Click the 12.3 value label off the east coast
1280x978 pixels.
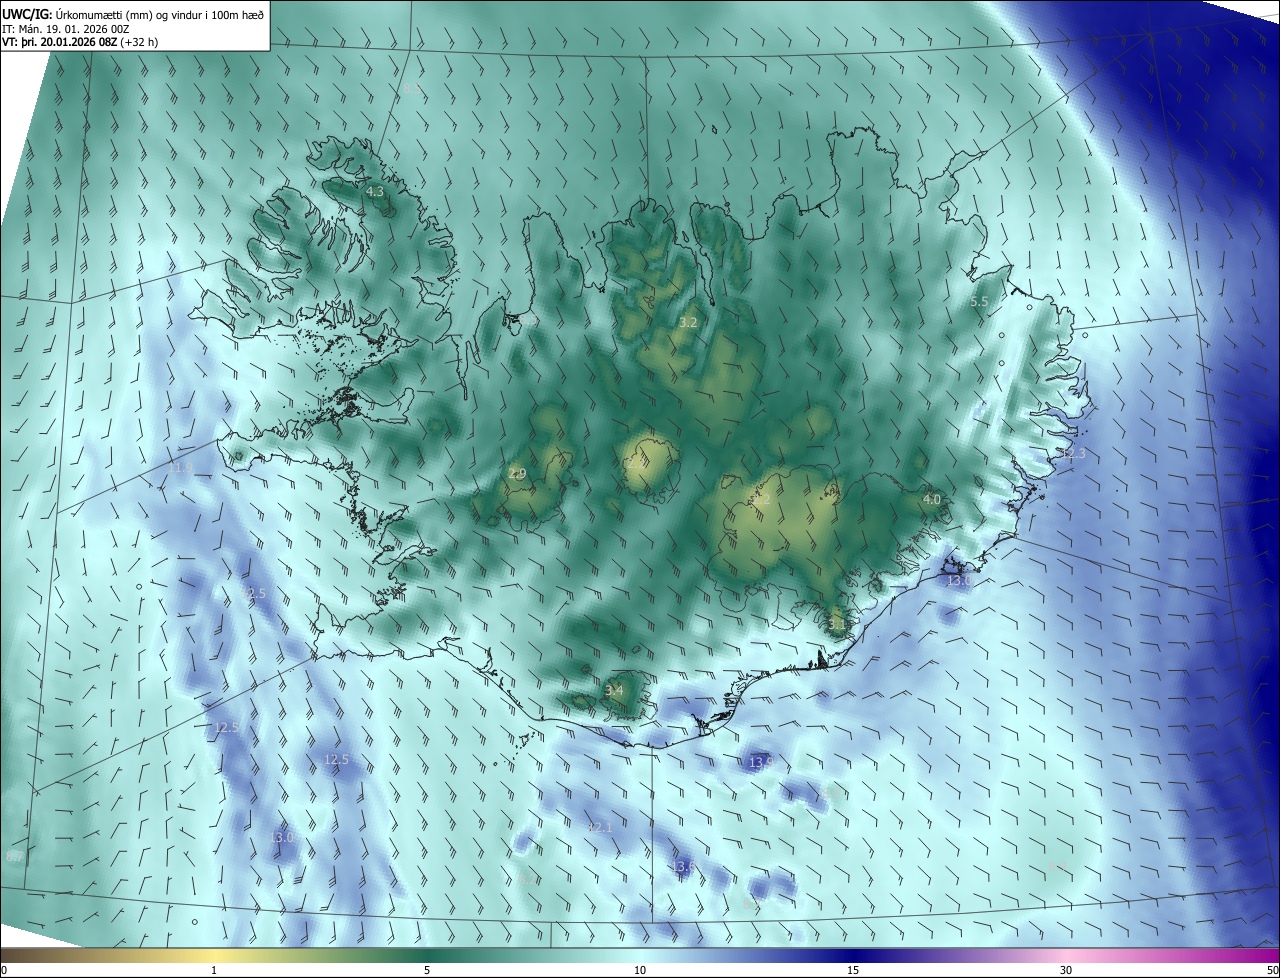(x=1072, y=454)
